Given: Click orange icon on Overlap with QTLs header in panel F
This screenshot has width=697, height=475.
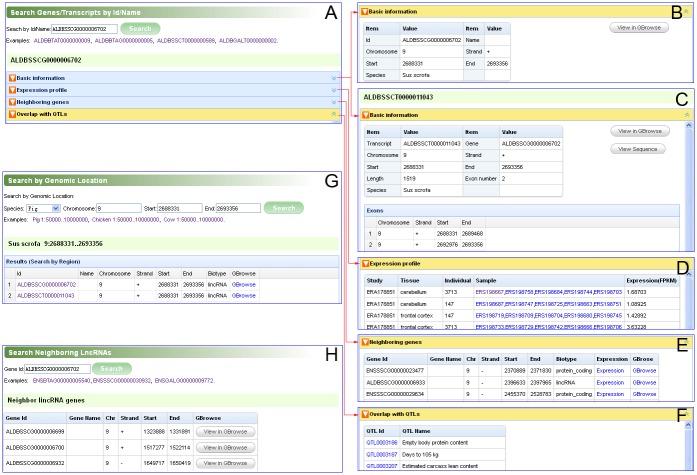Looking at the screenshot, I should click(365, 413).
